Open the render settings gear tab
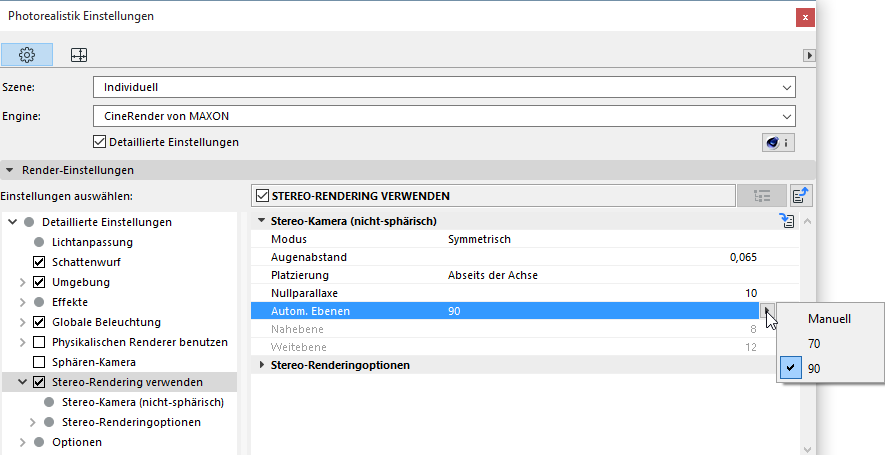The width and height of the screenshot is (885, 455). [27, 54]
